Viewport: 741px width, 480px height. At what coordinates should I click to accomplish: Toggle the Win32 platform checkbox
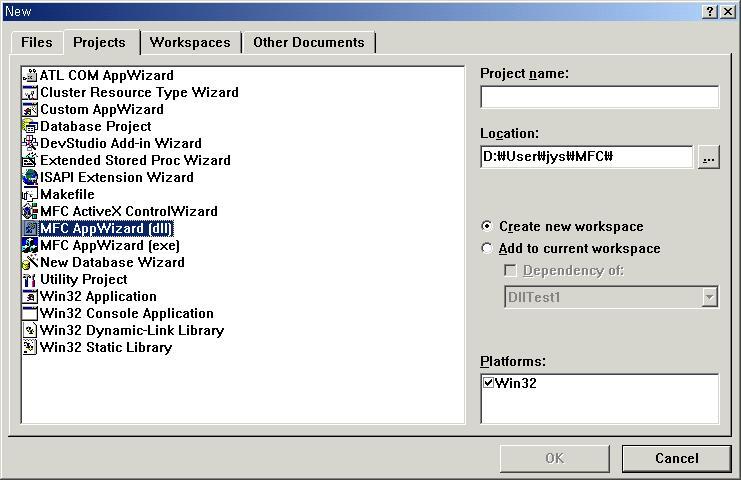489,382
